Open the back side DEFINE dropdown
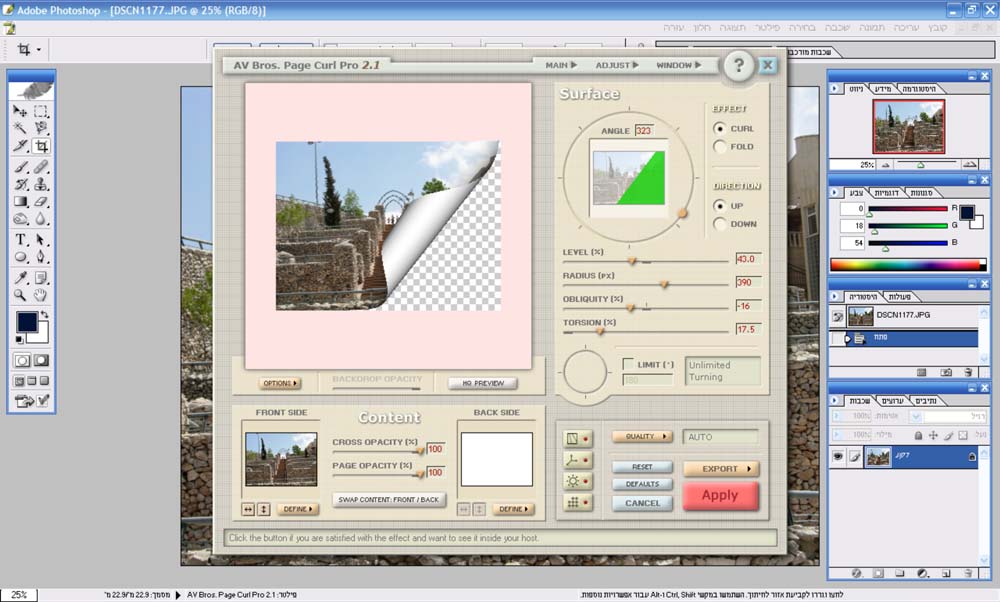Viewport: 1000px width, 602px height. [513, 509]
